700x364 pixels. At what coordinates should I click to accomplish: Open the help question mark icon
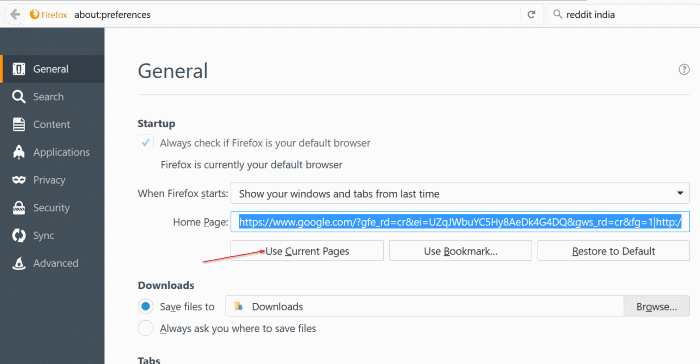click(x=684, y=69)
